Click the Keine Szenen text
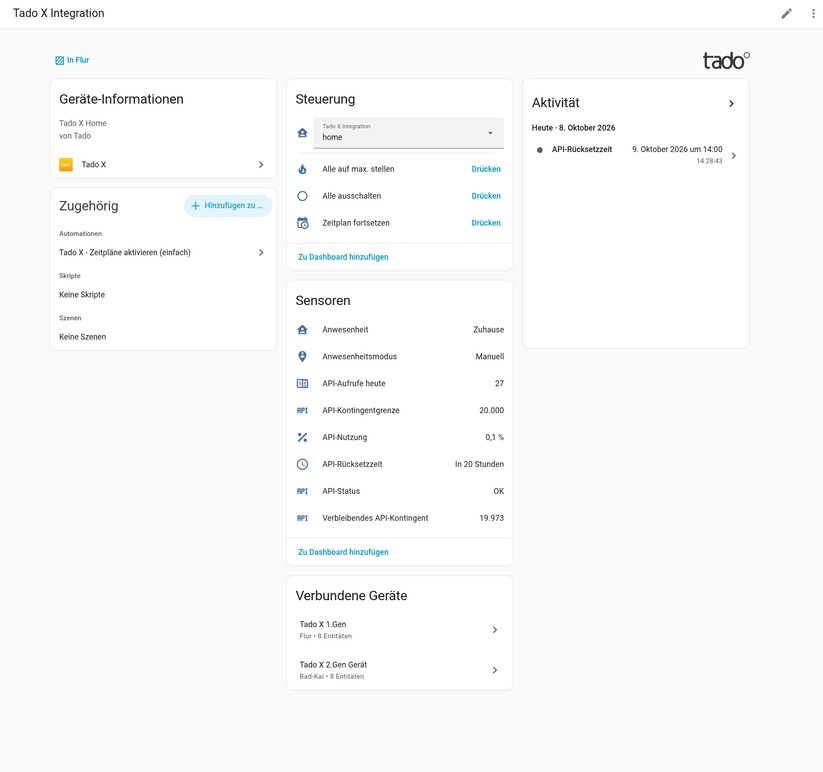This screenshot has height=772, width=823. (82, 337)
